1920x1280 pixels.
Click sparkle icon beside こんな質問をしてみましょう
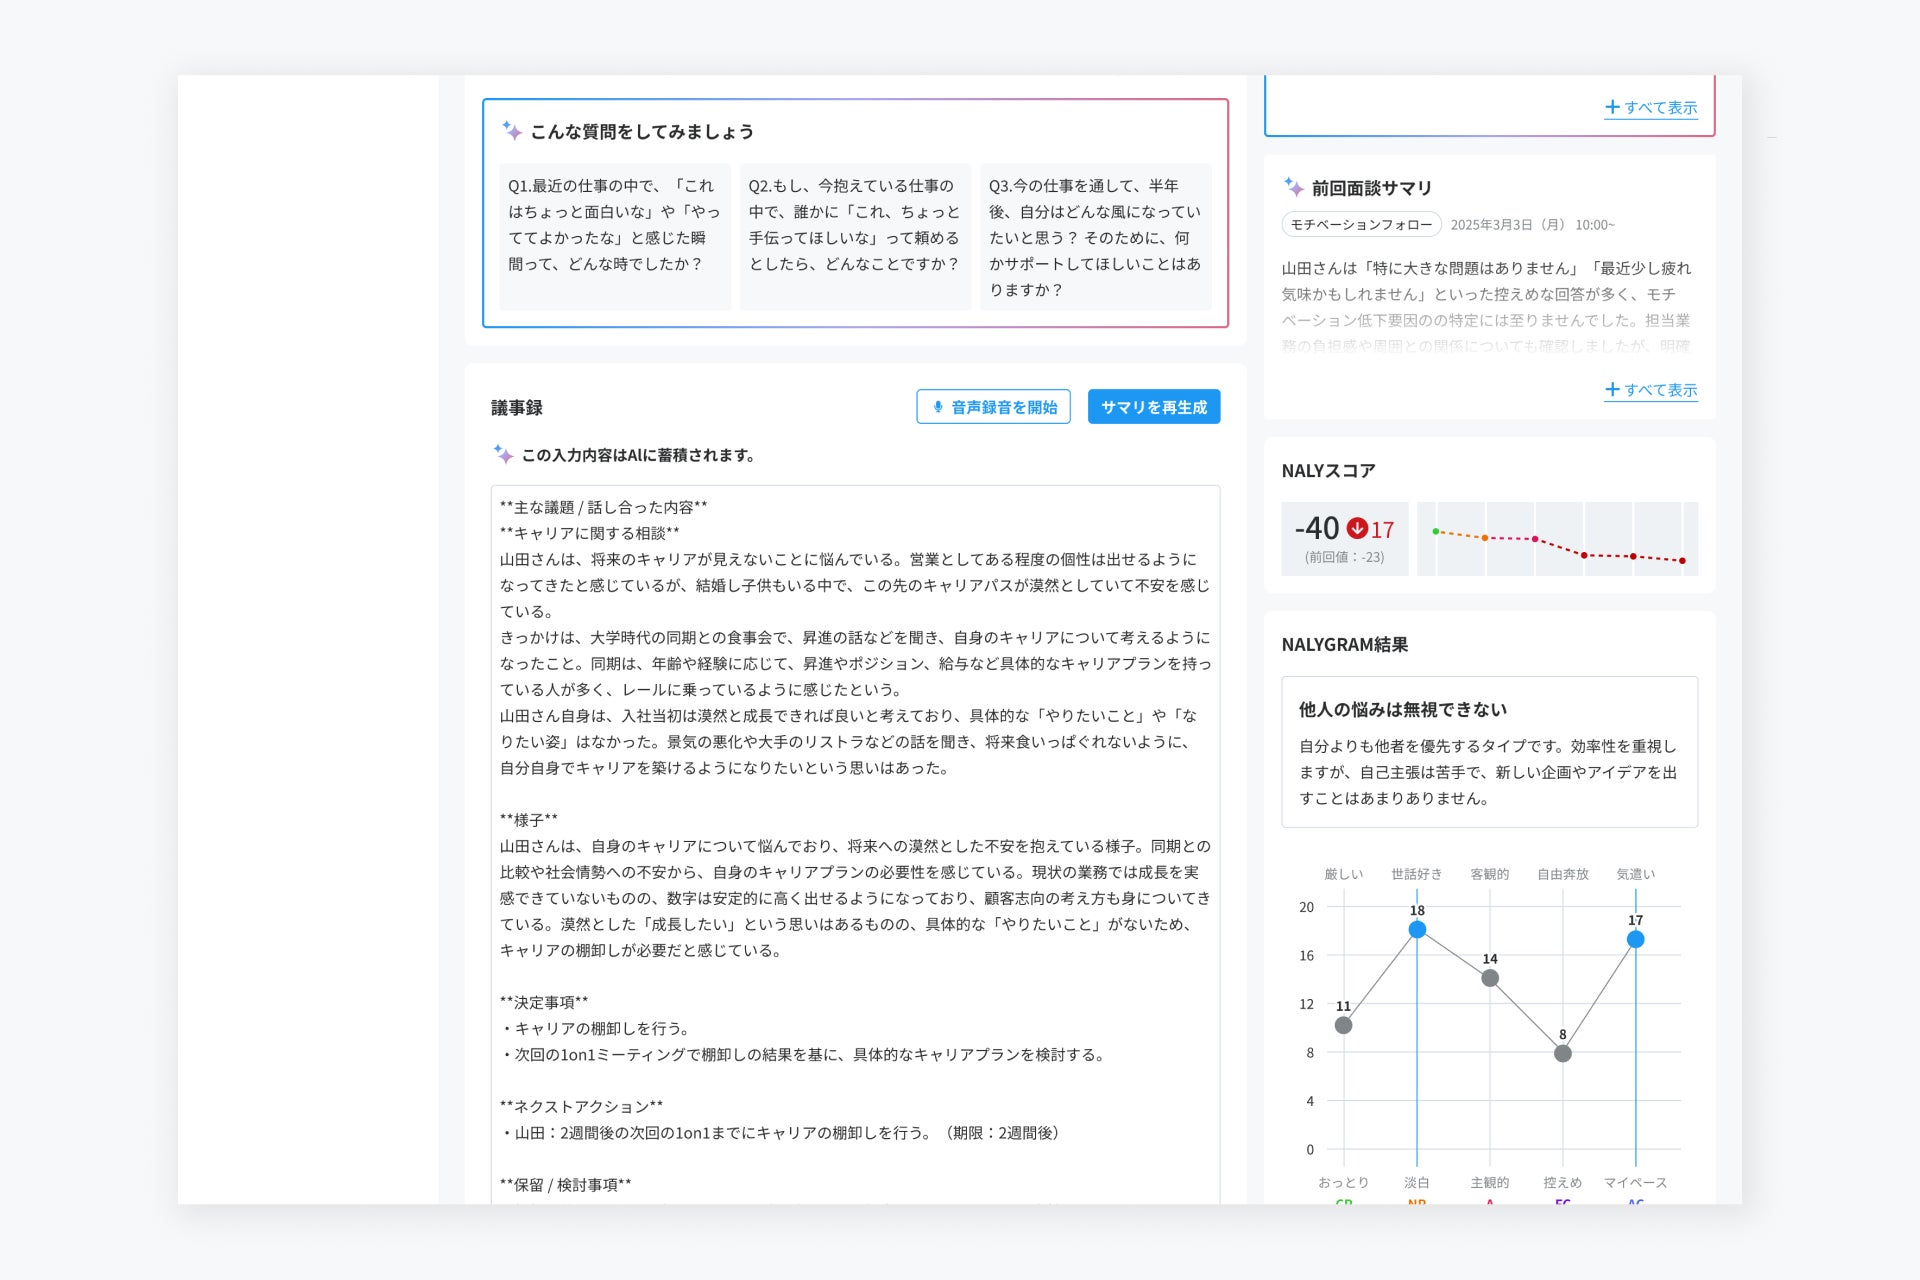[511, 131]
